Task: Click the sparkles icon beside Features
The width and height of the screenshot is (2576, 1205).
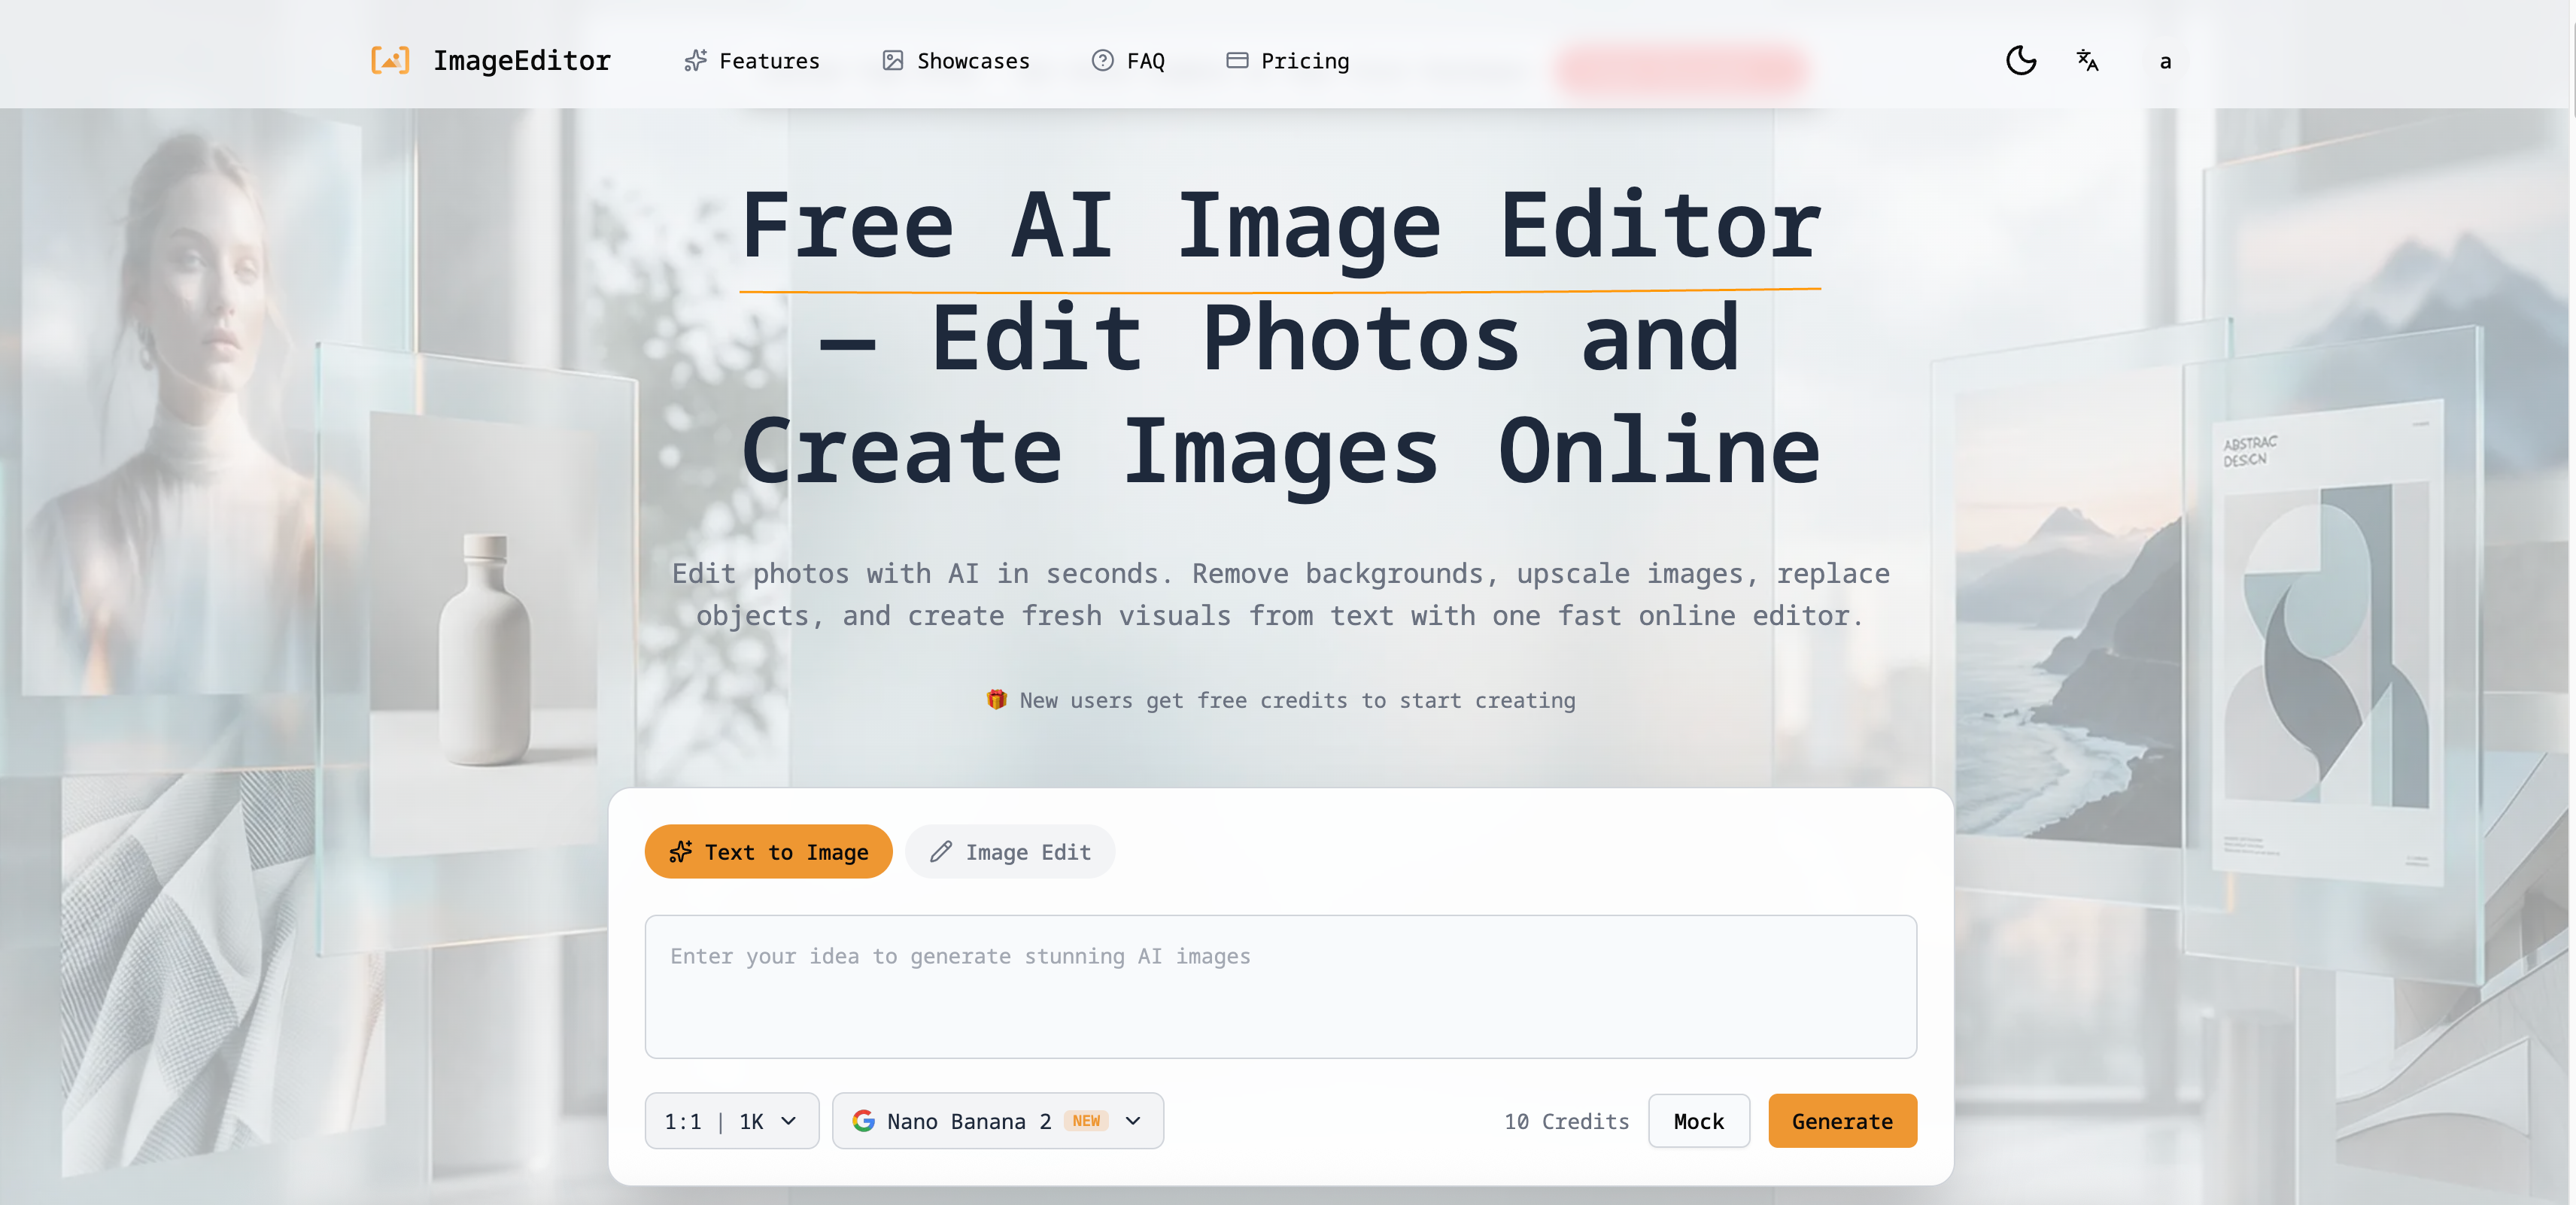Action: [x=696, y=61]
